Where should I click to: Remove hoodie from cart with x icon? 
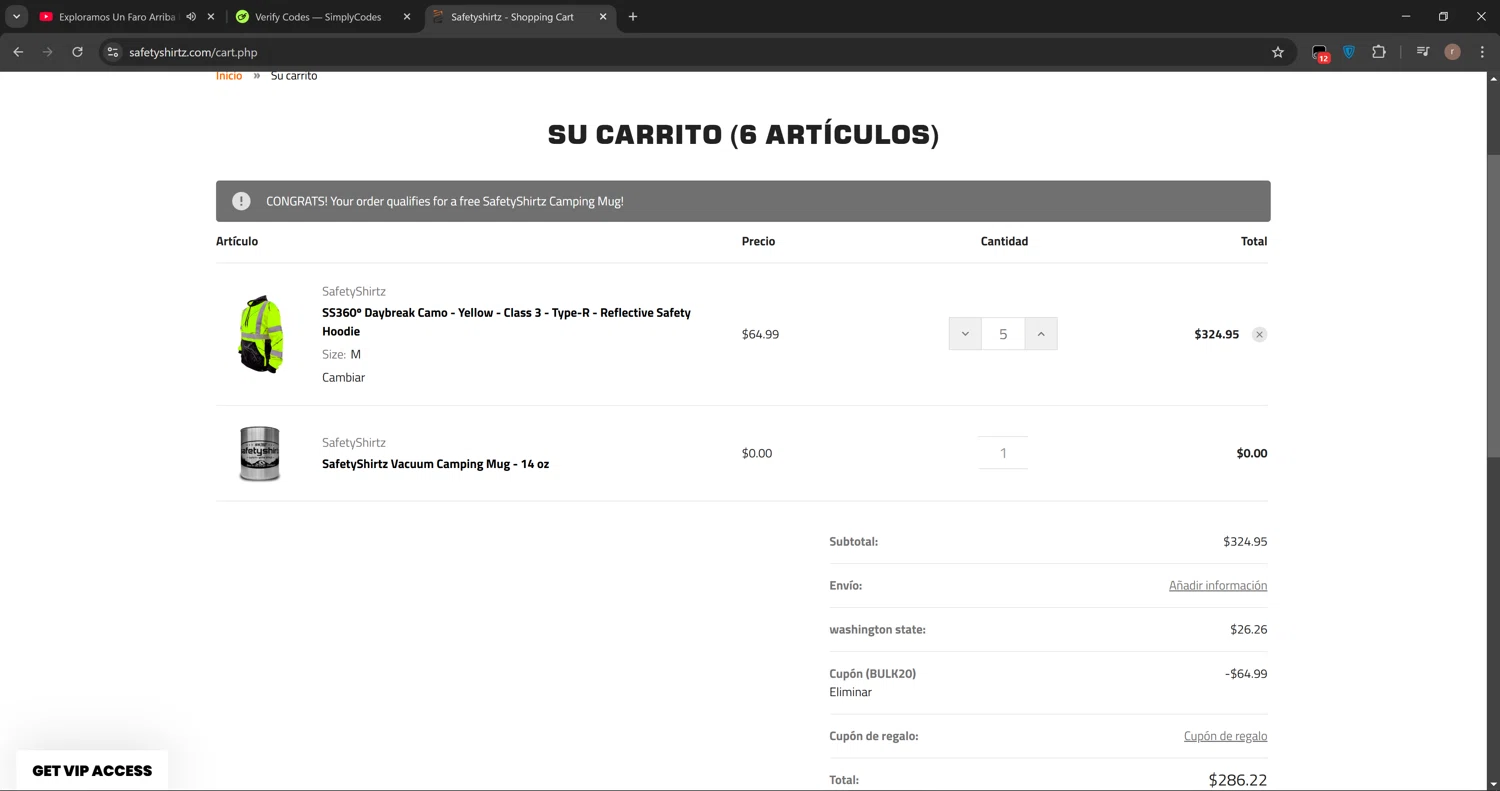pyautogui.click(x=1259, y=334)
